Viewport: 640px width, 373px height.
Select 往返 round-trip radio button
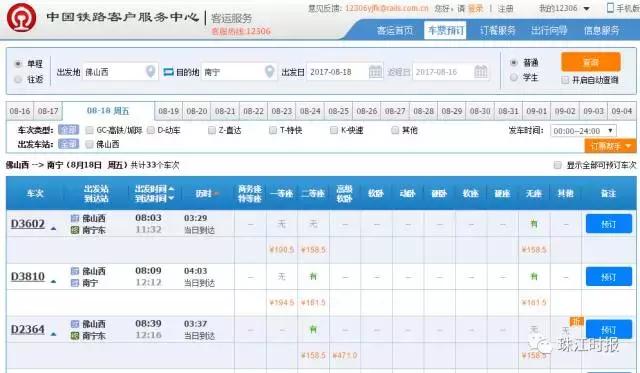pyautogui.click(x=18, y=79)
